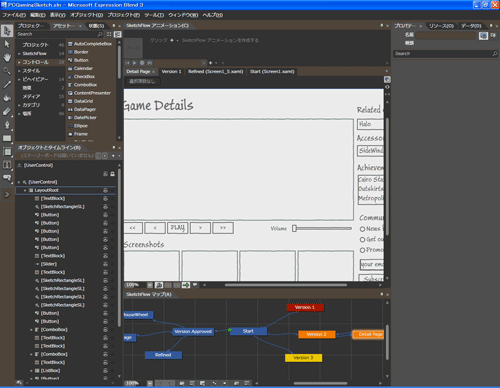The height and width of the screenshot is (388, 500).
Task: Select the News radio button in sketch
Action: coord(362,229)
